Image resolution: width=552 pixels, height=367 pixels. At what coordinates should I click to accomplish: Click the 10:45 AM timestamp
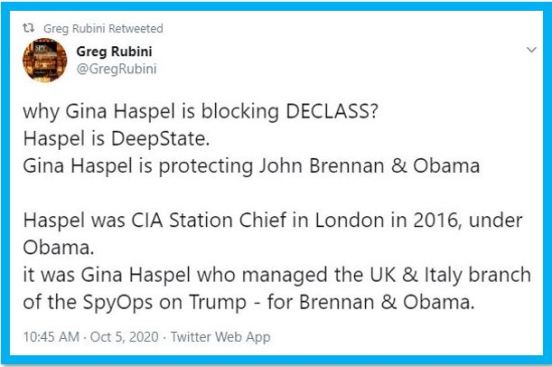coord(51,337)
